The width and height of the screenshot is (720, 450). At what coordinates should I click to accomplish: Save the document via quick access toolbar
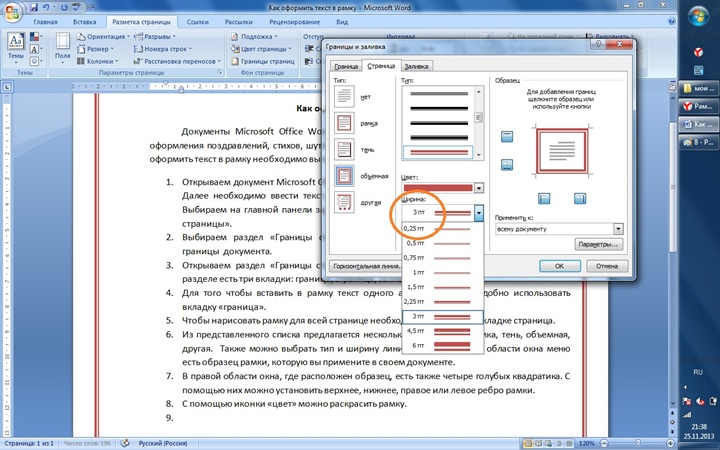coord(34,7)
